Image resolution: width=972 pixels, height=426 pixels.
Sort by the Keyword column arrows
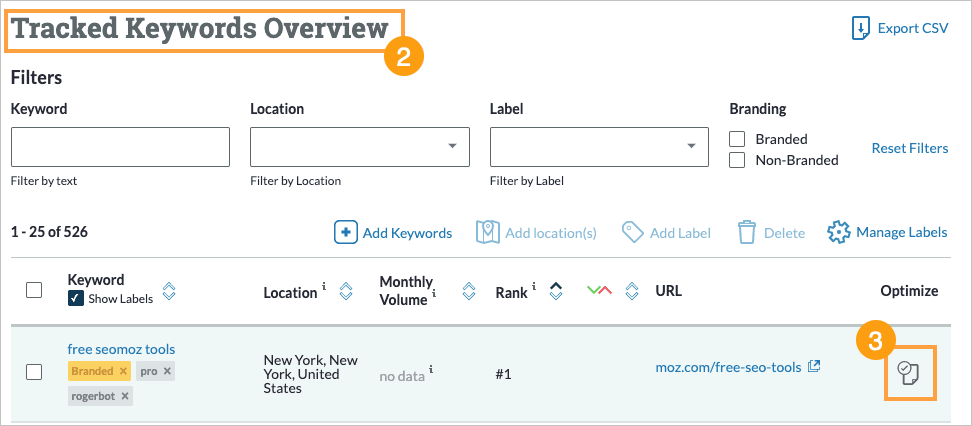click(x=169, y=291)
